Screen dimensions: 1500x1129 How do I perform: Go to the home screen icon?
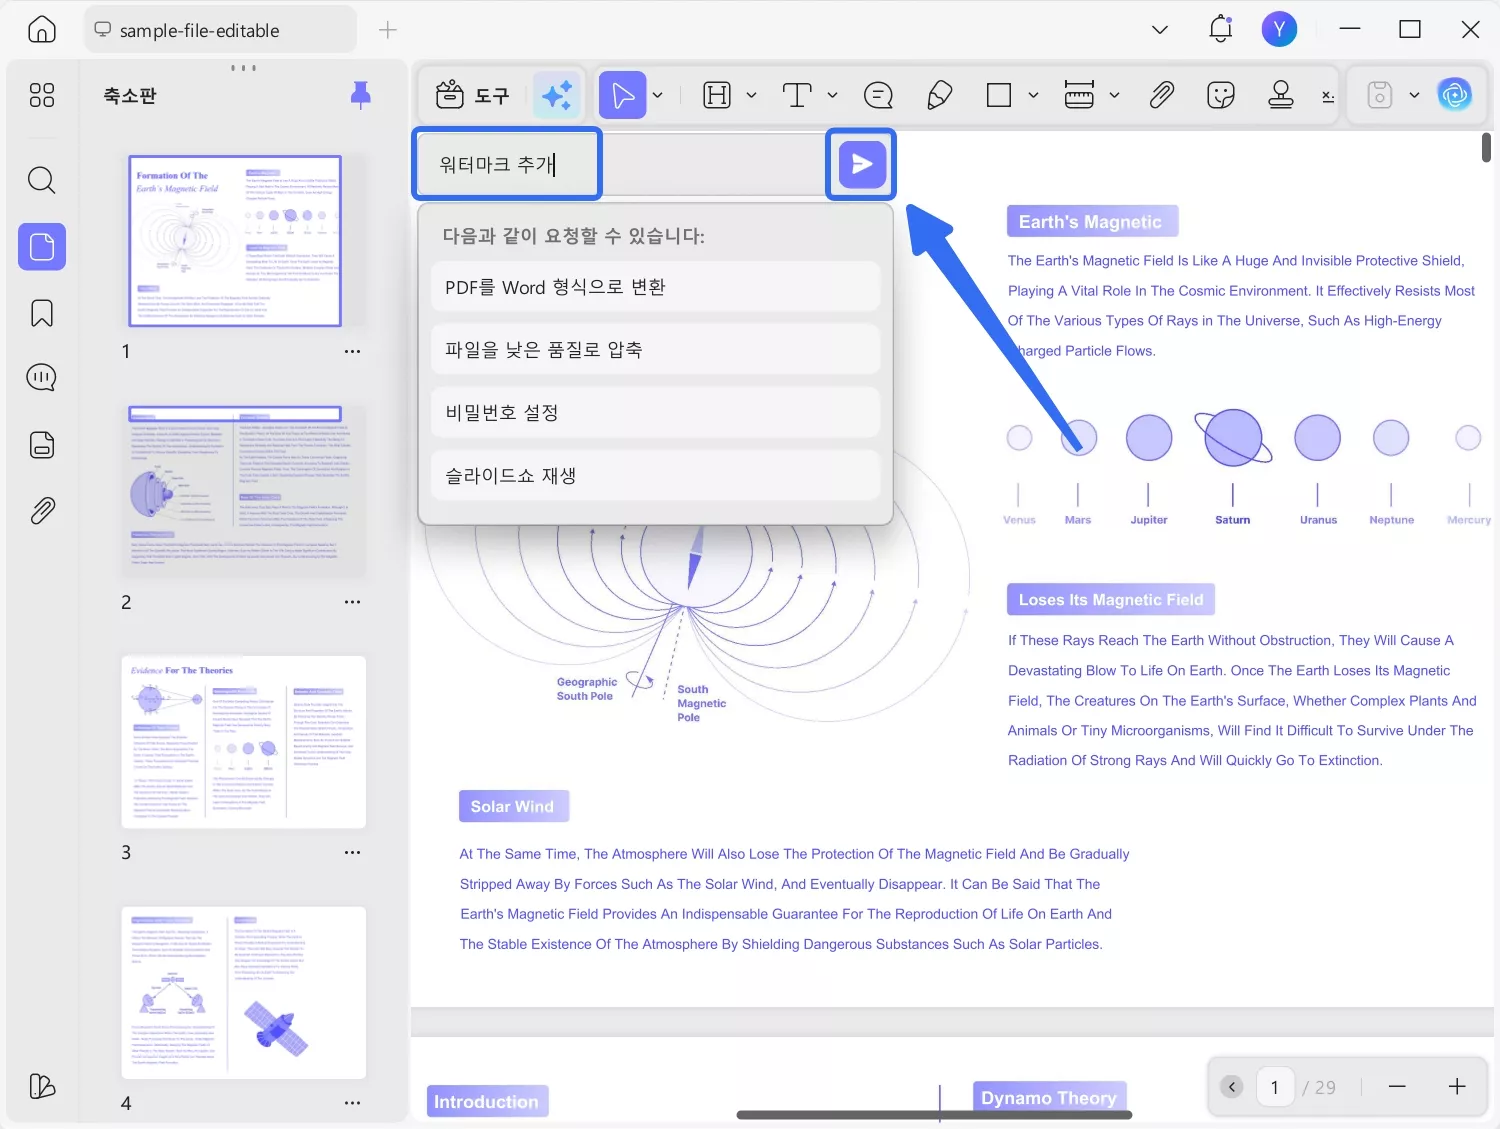tap(42, 29)
